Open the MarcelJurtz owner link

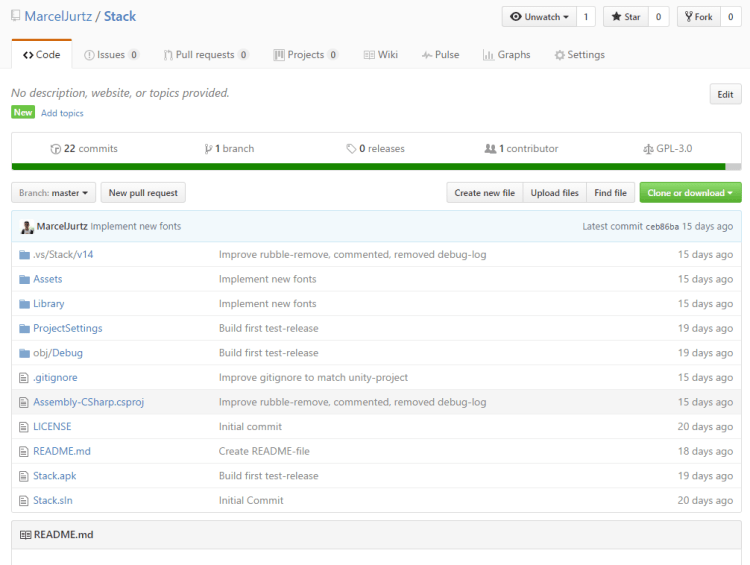pyautogui.click(x=58, y=16)
